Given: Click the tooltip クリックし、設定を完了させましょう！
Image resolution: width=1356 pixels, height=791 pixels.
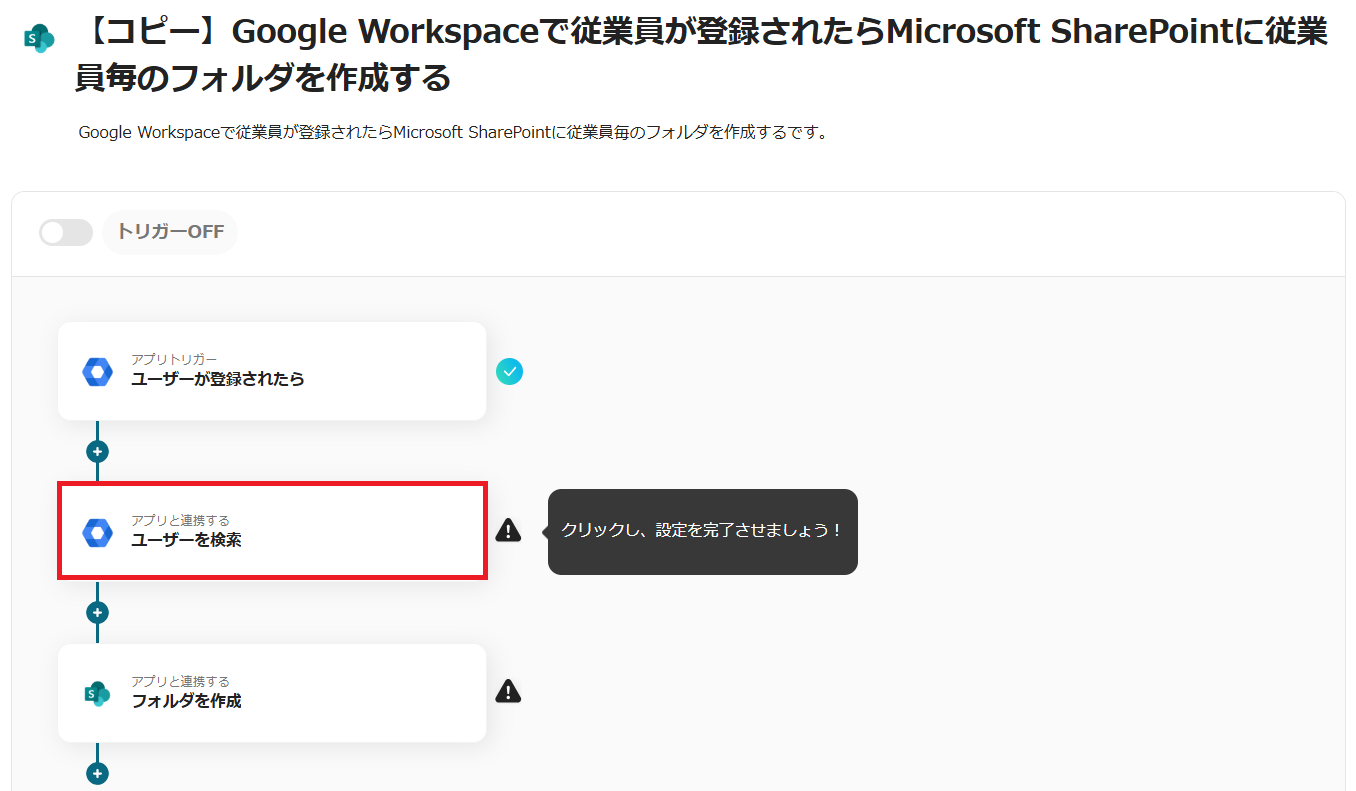Looking at the screenshot, I should pos(702,531).
